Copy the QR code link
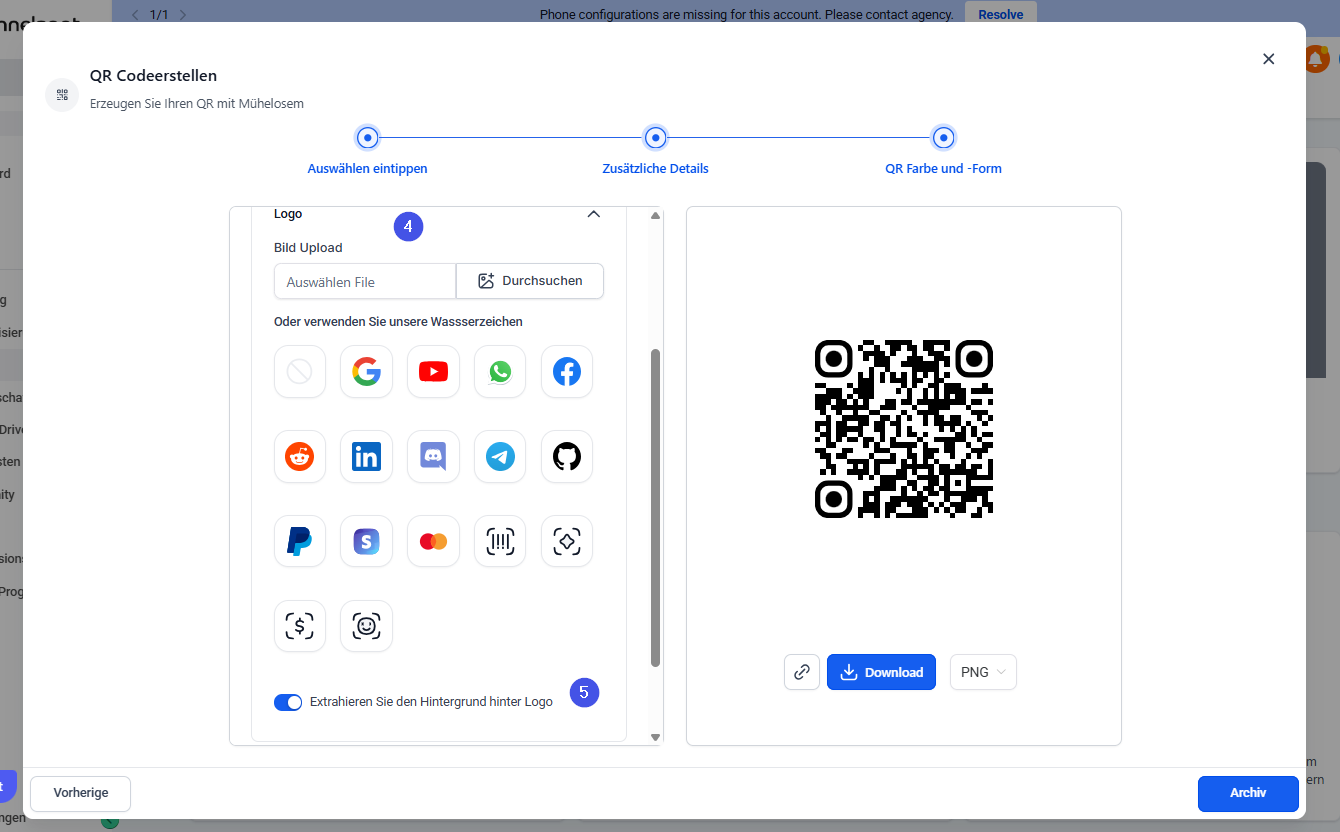 (802, 672)
